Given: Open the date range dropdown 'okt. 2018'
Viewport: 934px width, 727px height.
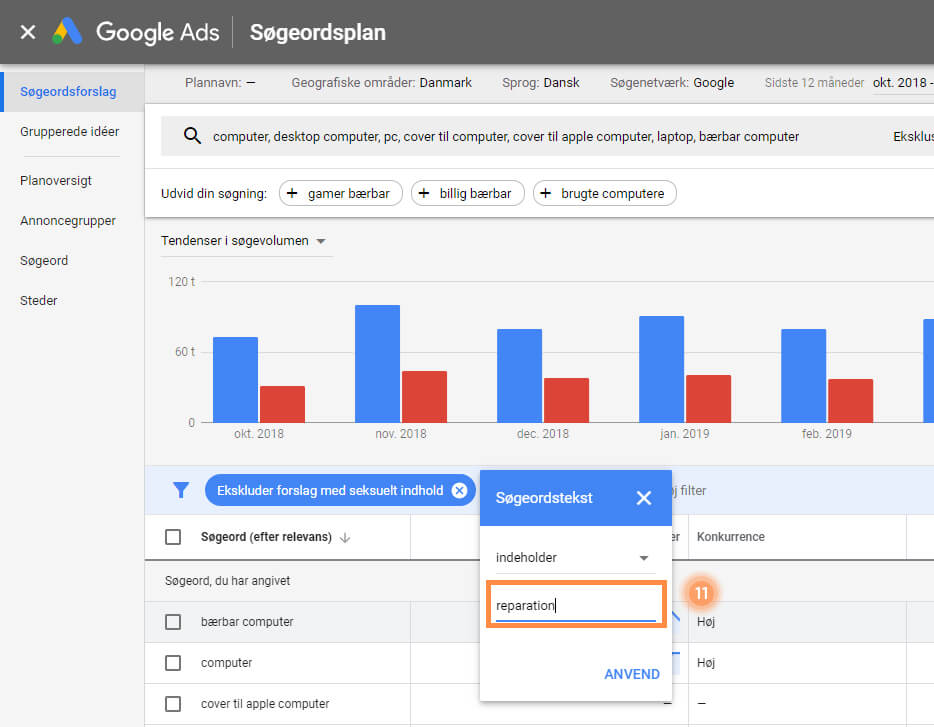Looking at the screenshot, I should 902,82.
